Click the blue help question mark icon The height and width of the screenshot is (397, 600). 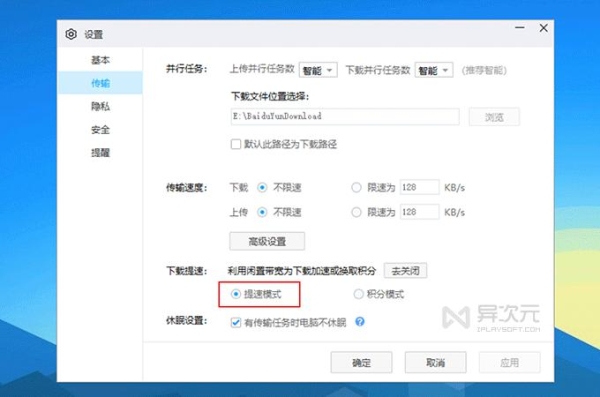[x=360, y=322]
